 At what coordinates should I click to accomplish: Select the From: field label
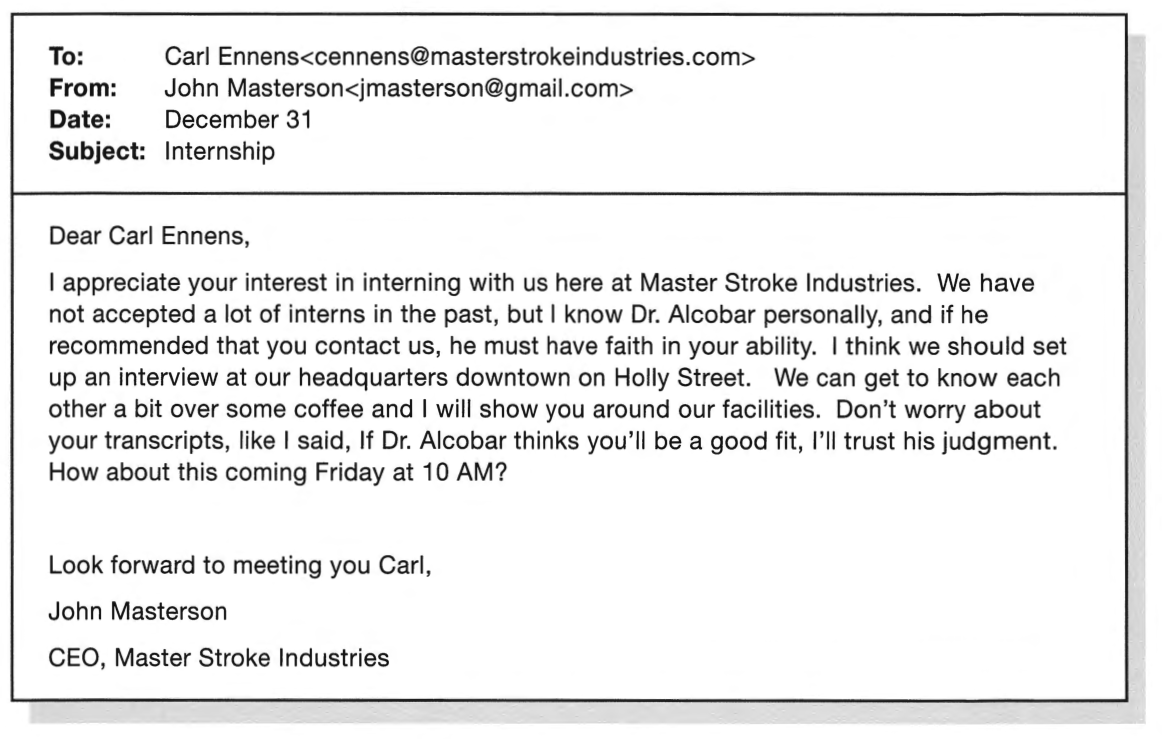(x=82, y=89)
